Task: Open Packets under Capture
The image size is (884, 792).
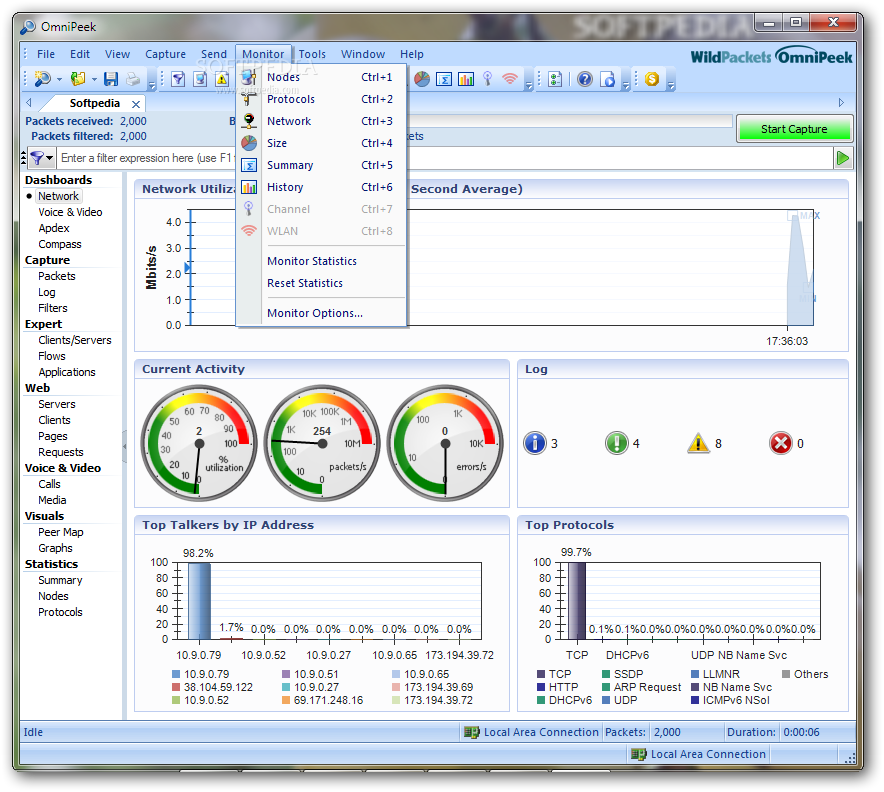Action: 56,276
